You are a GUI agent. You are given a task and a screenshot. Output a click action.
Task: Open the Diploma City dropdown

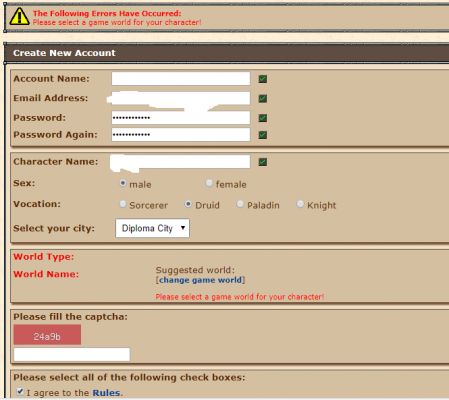tap(153, 228)
